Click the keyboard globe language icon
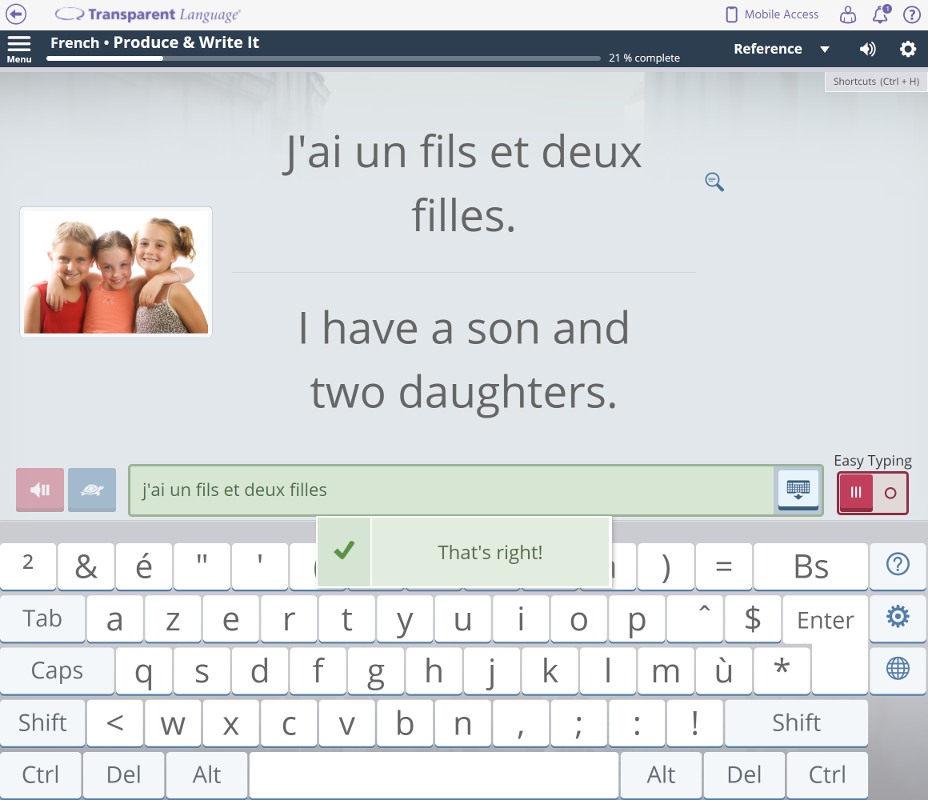The image size is (928, 800). 898,669
